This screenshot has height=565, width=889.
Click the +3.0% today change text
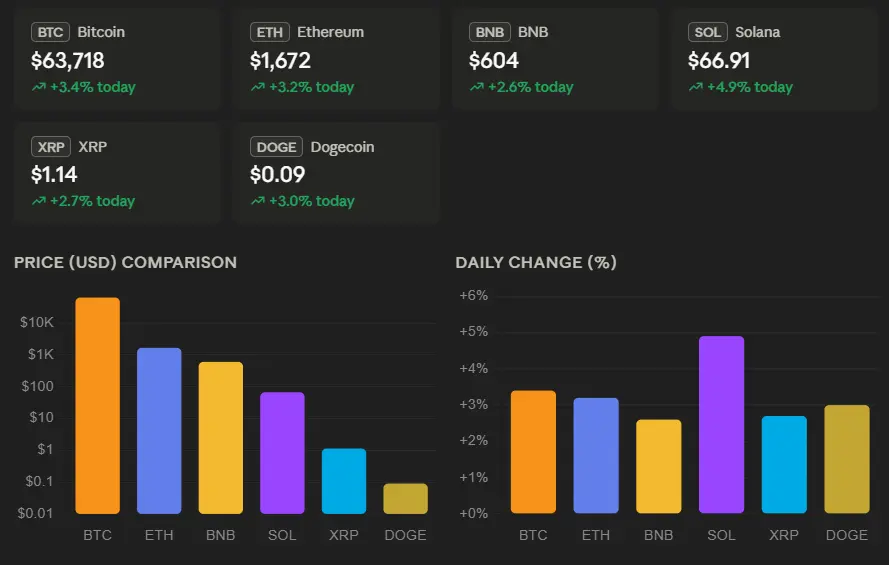click(312, 201)
